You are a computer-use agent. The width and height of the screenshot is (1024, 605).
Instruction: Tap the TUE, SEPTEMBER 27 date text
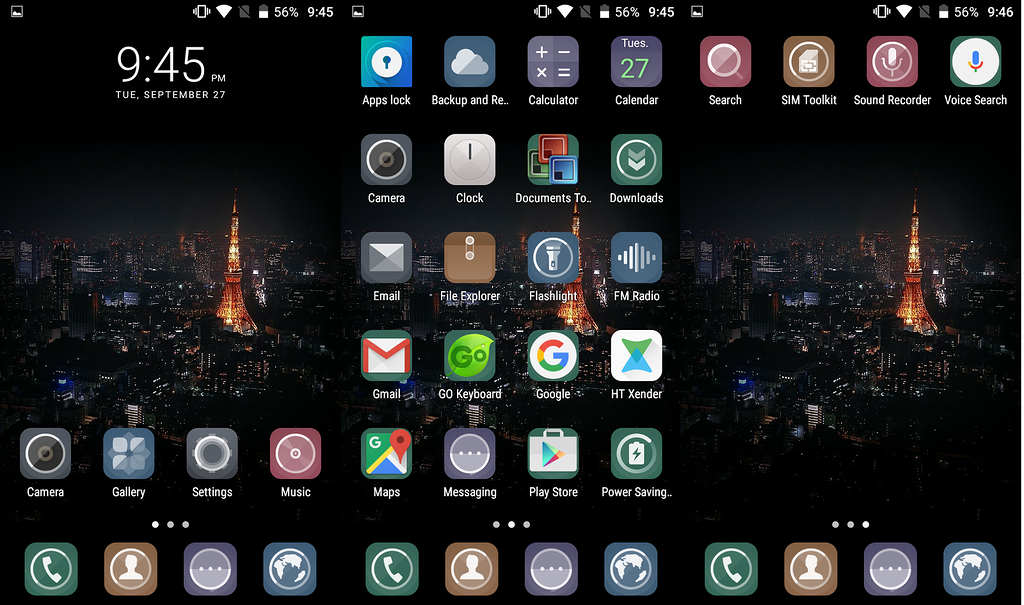(x=170, y=95)
